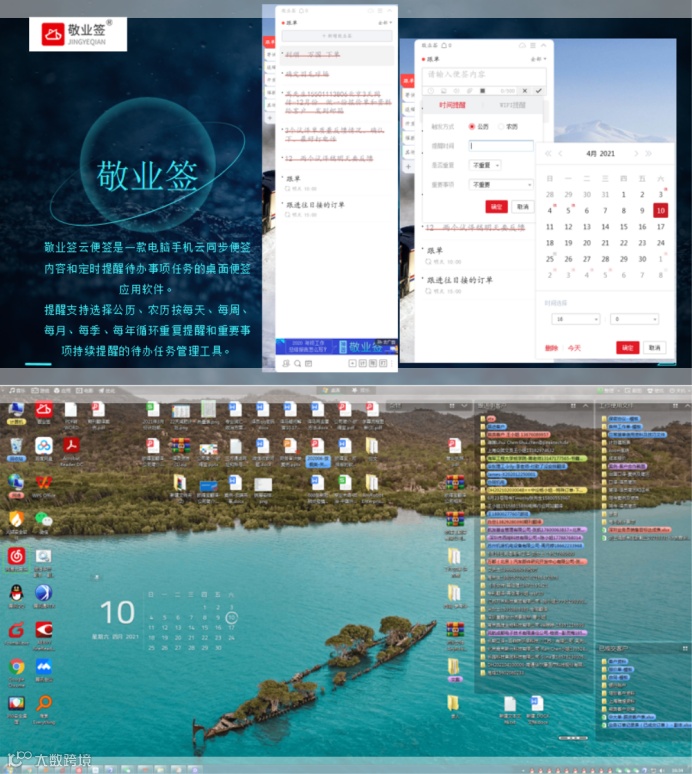Select the 农历 radio button
The image size is (692, 774).
(x=501, y=127)
